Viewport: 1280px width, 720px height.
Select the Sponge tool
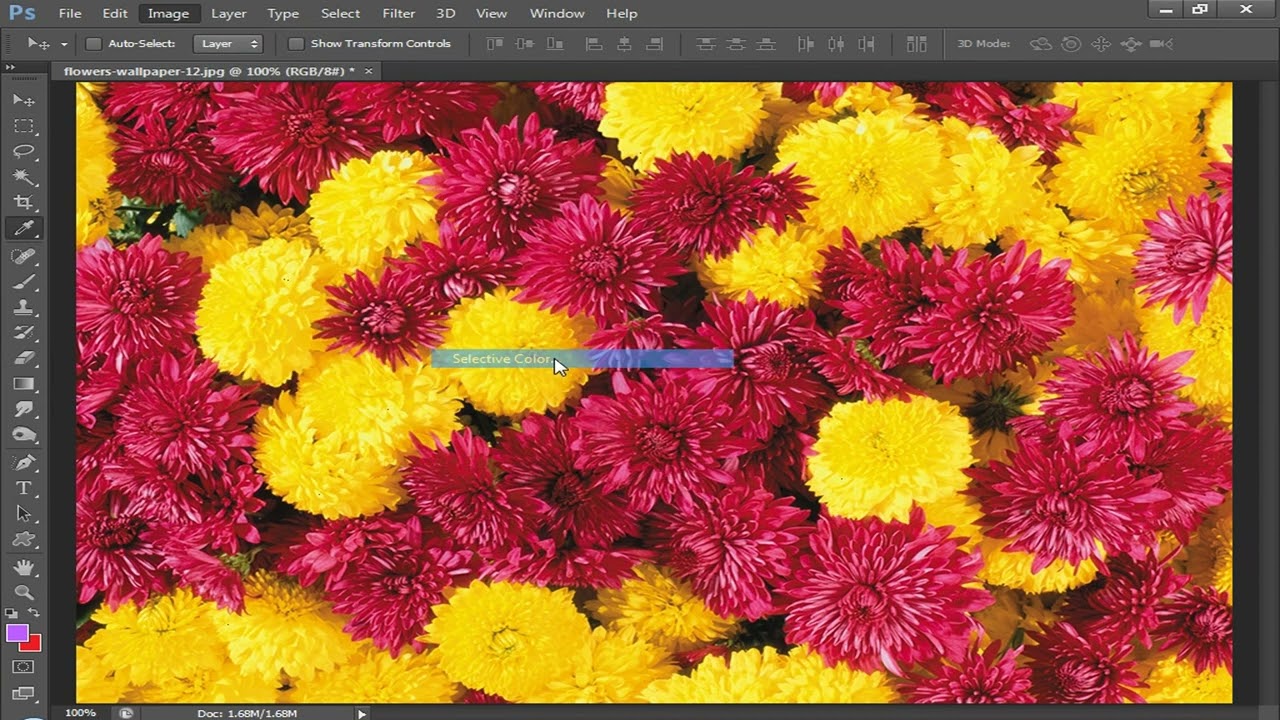click(x=23, y=436)
